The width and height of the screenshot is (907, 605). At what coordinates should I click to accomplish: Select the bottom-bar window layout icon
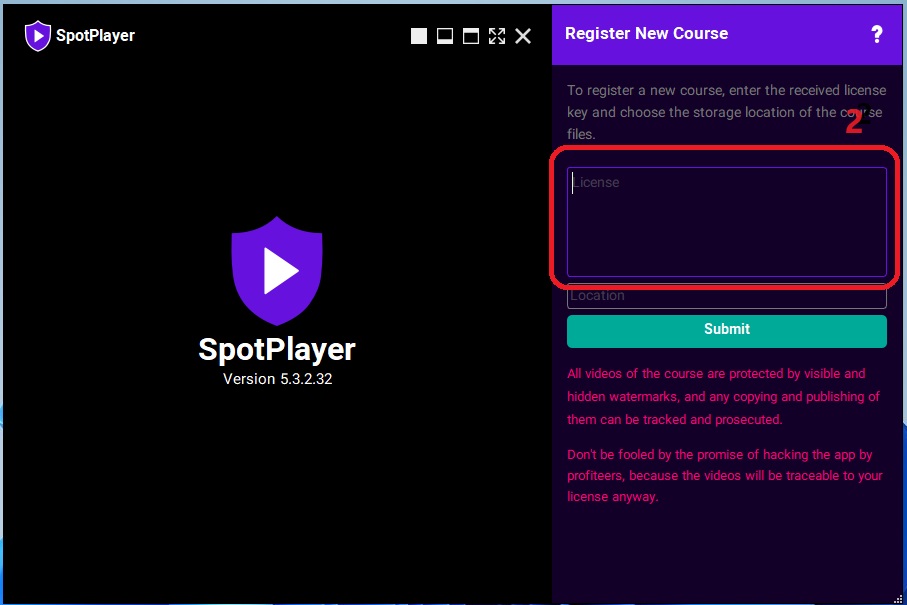point(445,36)
